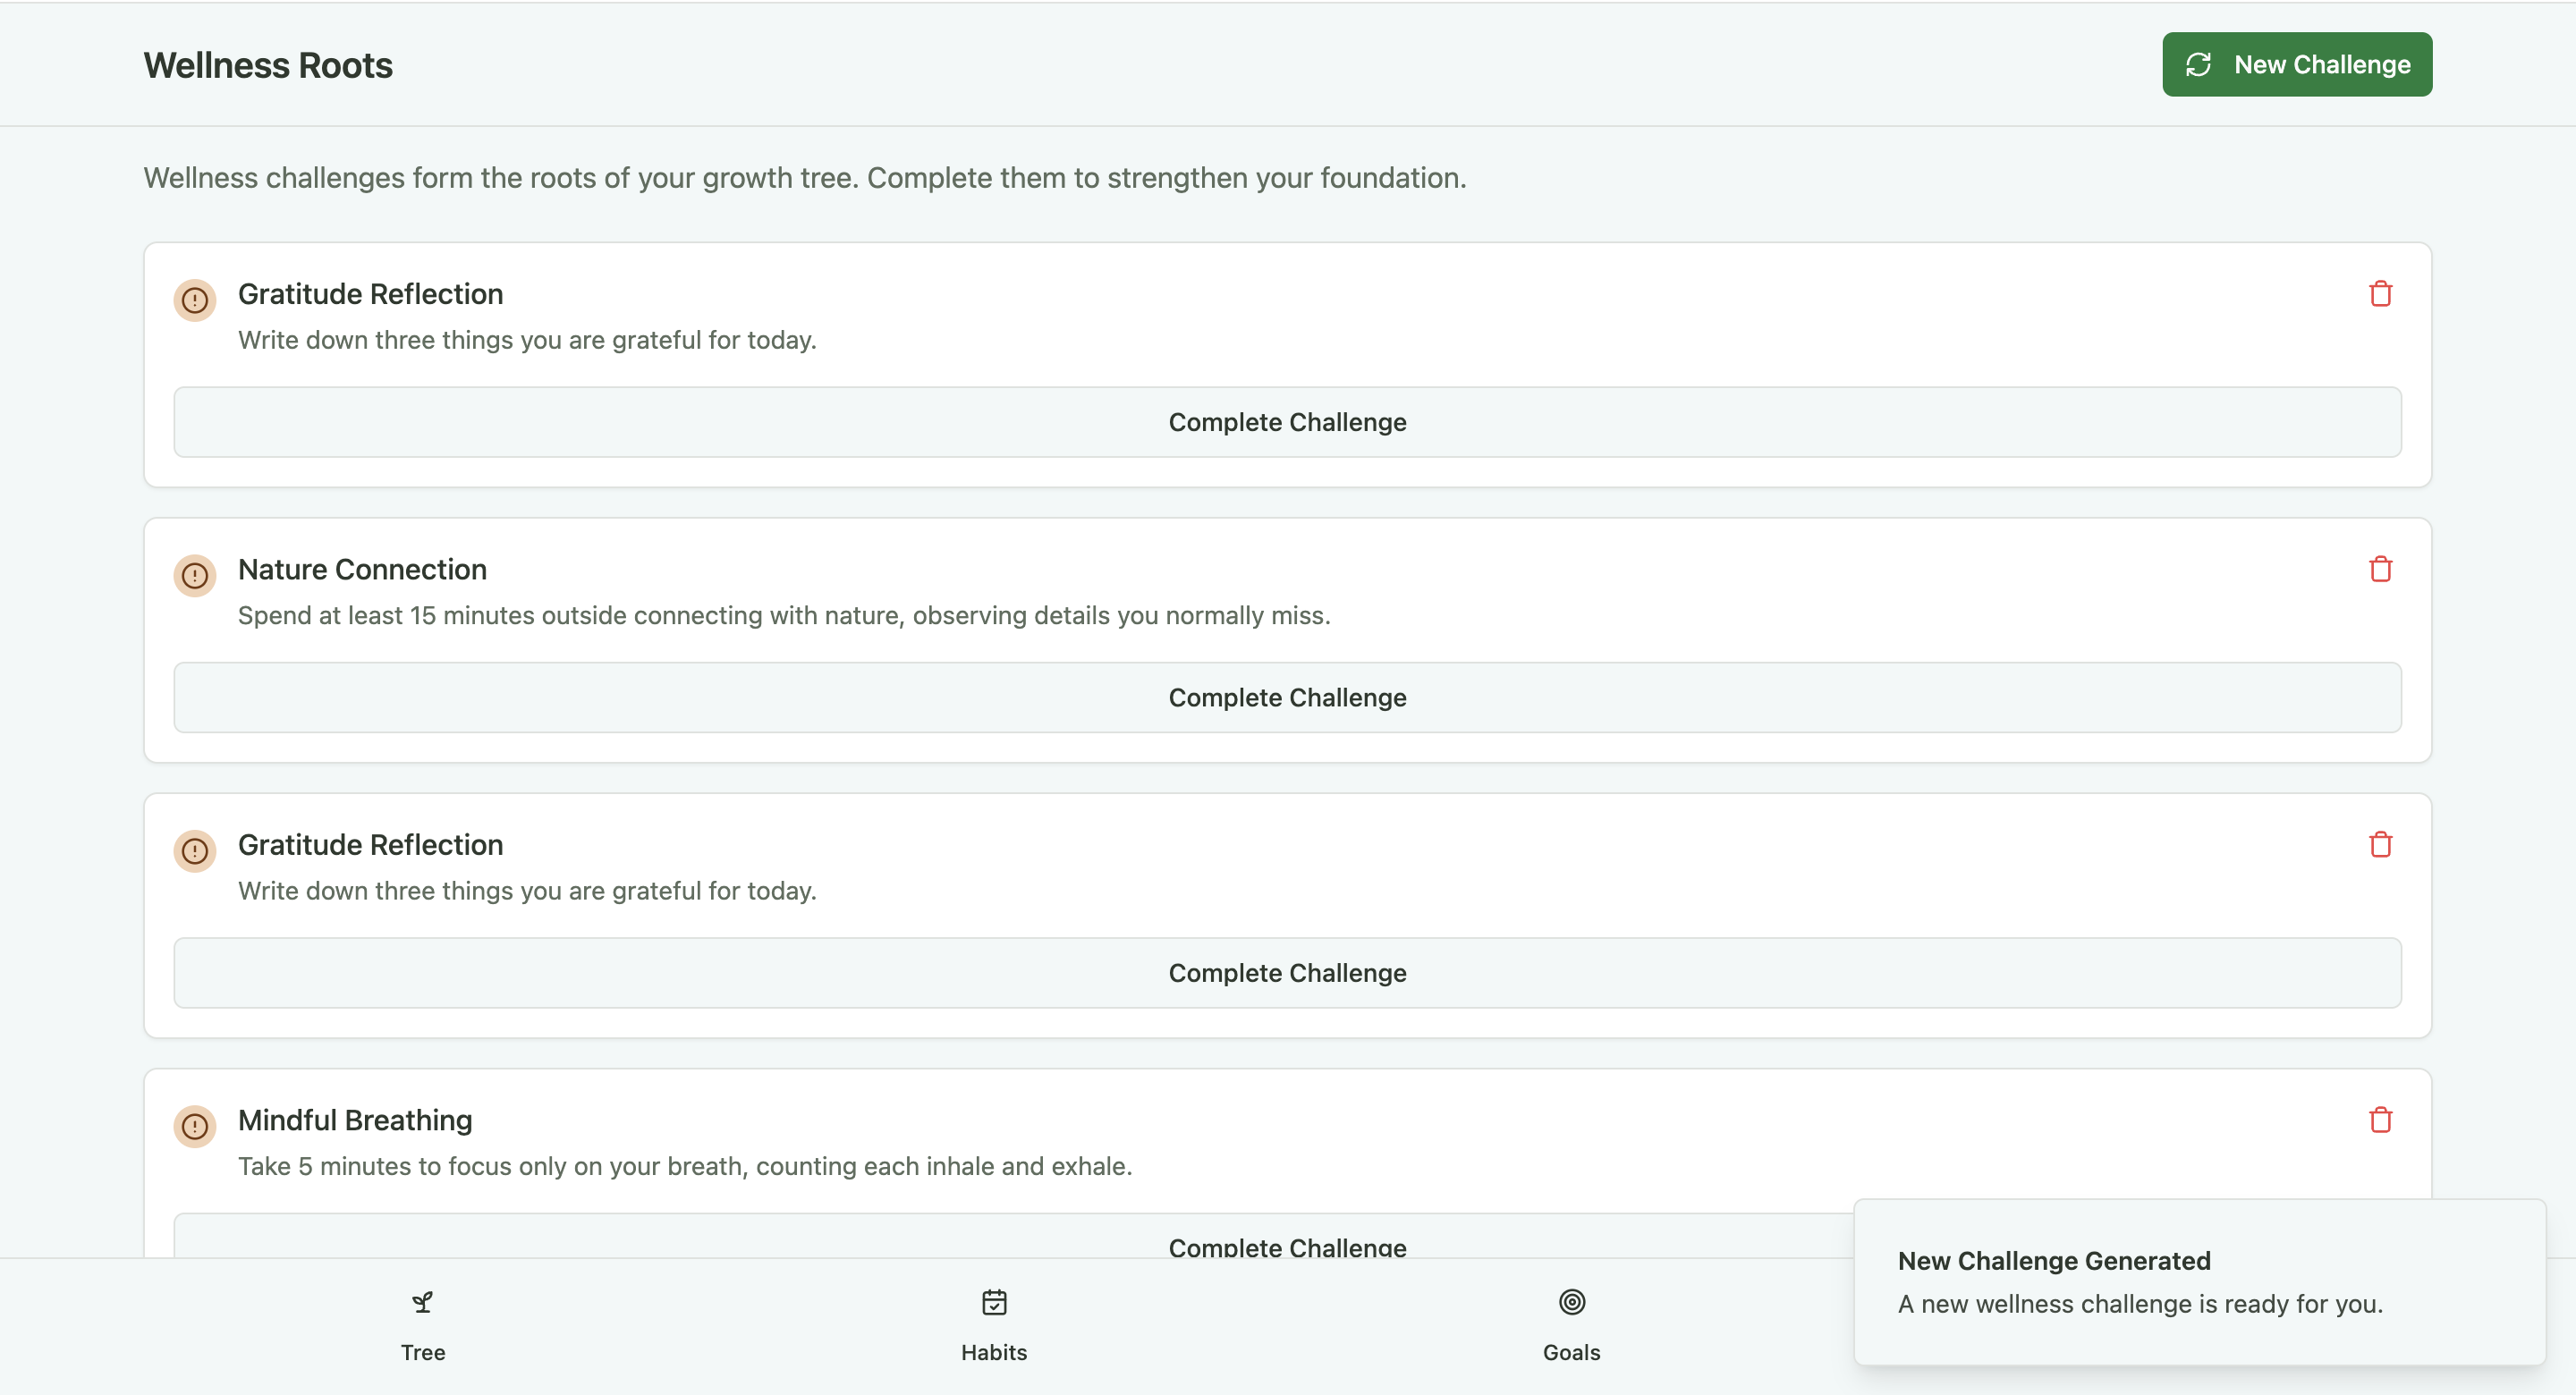Complete the first Gratitude Reflection challenge
This screenshot has height=1395, width=2576.
point(1287,422)
